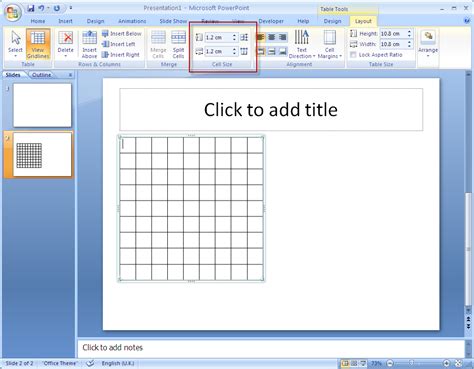474x369 pixels.
Task: Click the Zoom Out minus button
Action: coord(390,363)
